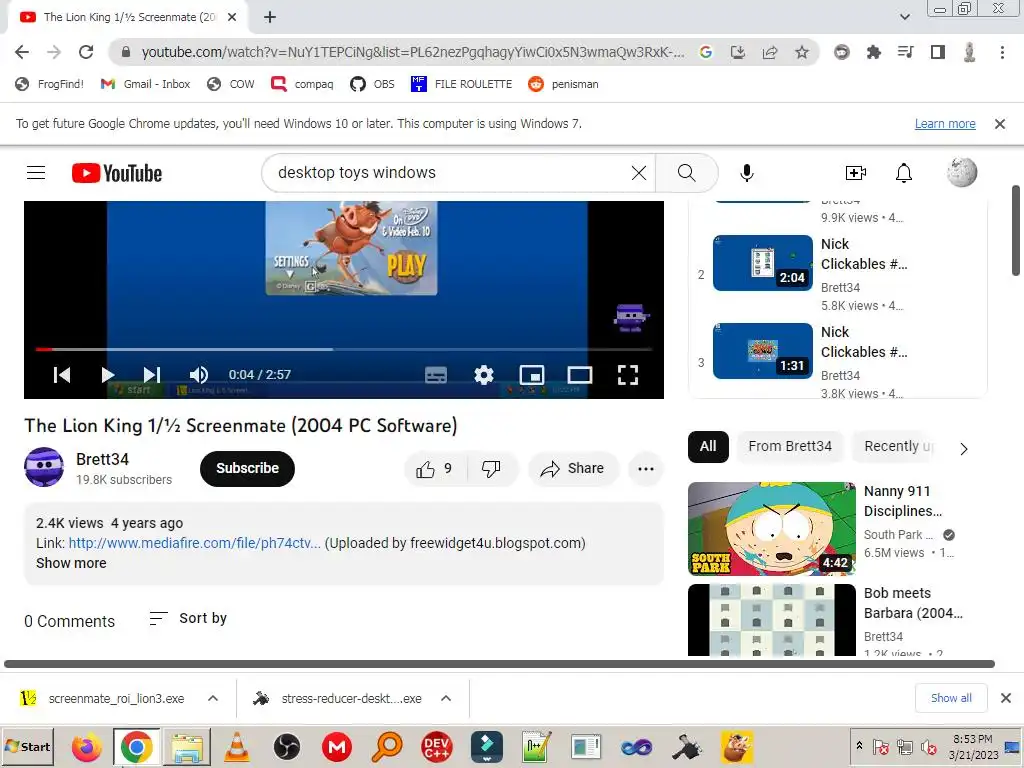Open the Create video menu
This screenshot has width=1024, height=768.
coord(856,173)
